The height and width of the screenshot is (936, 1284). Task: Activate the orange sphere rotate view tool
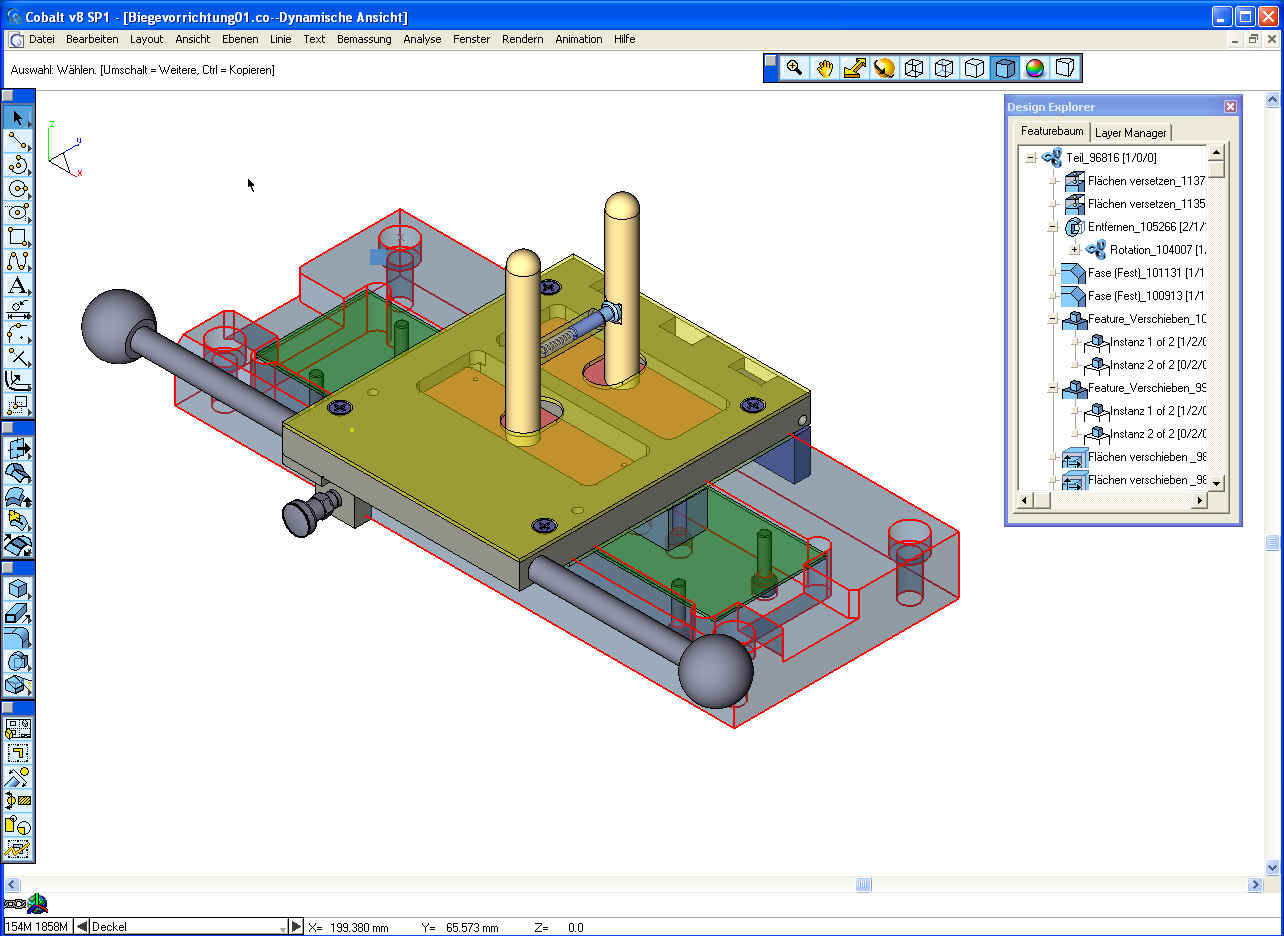tap(884, 68)
